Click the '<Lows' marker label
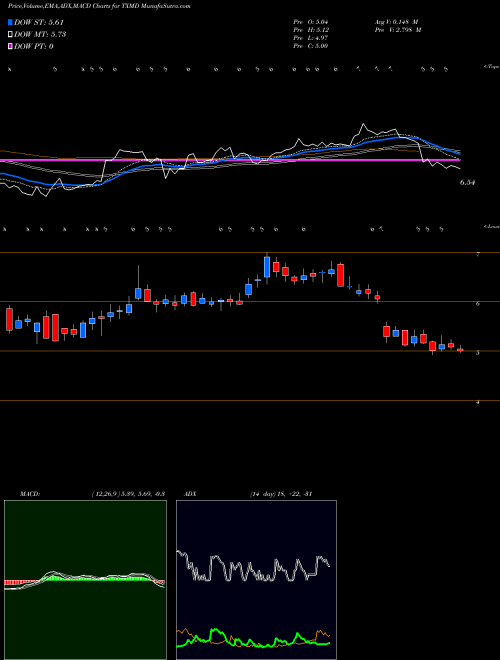Viewport: 500px width, 660px height. click(x=491, y=226)
